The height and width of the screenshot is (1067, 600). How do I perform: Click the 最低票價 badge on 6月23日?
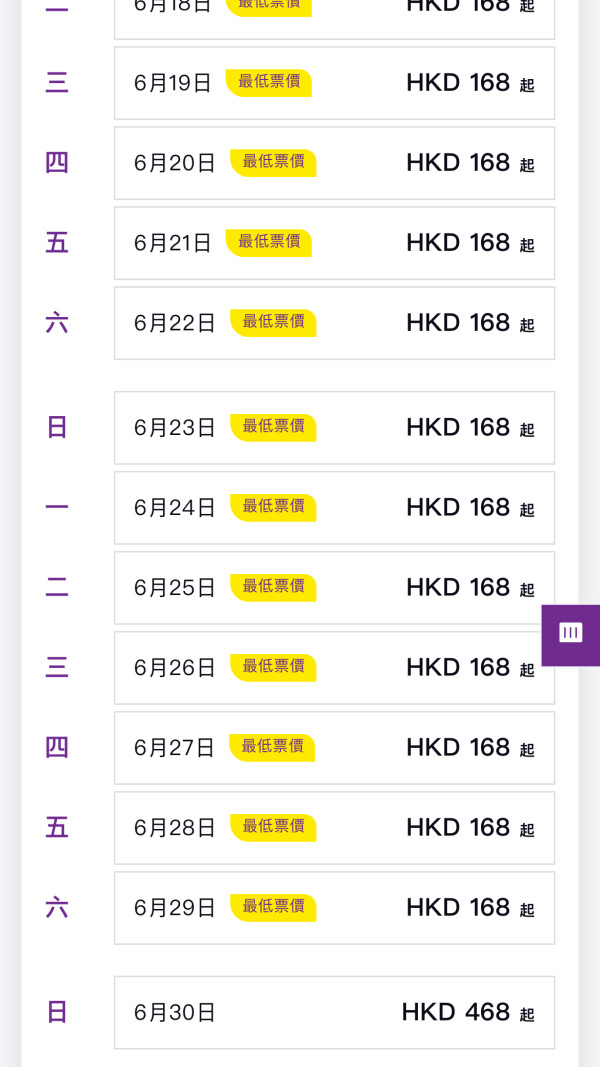pos(273,427)
